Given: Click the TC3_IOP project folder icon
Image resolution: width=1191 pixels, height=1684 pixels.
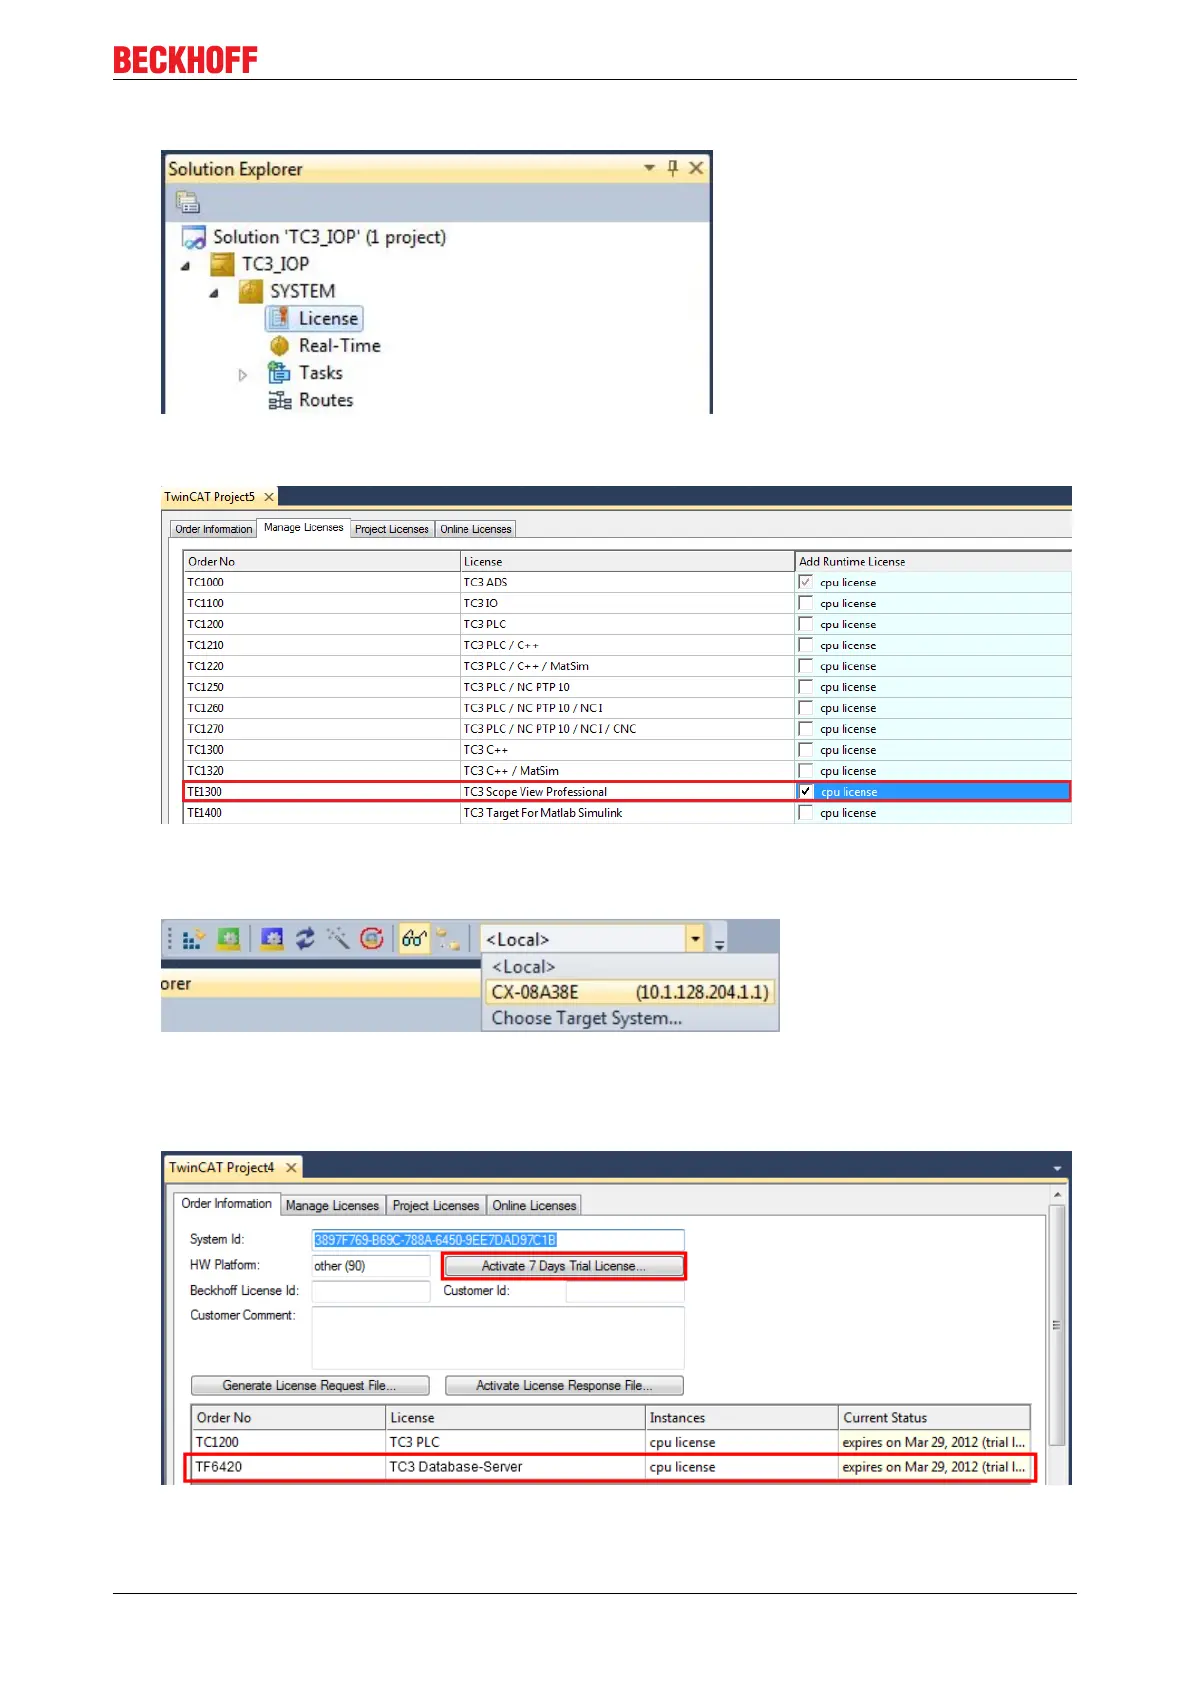Looking at the screenshot, I should (x=222, y=265).
